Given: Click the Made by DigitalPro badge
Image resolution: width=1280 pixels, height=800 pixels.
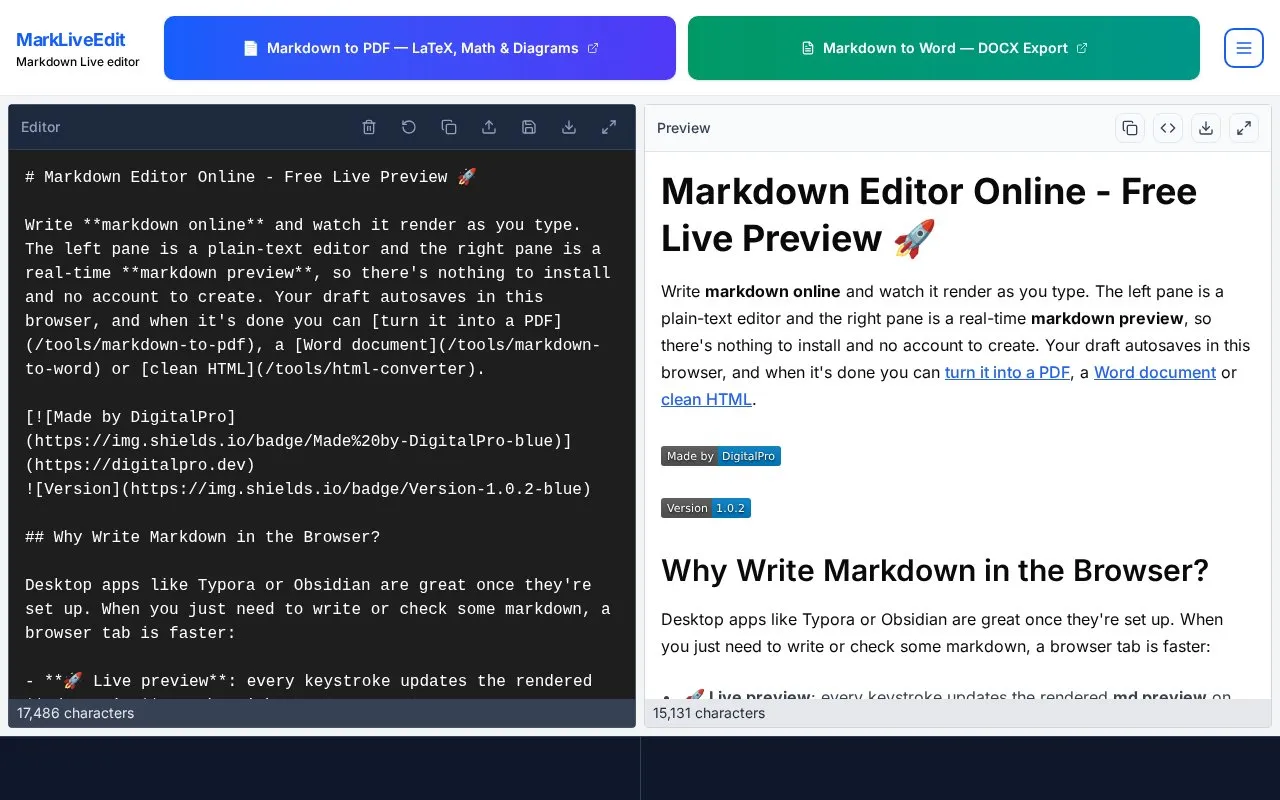Looking at the screenshot, I should tap(721, 456).
